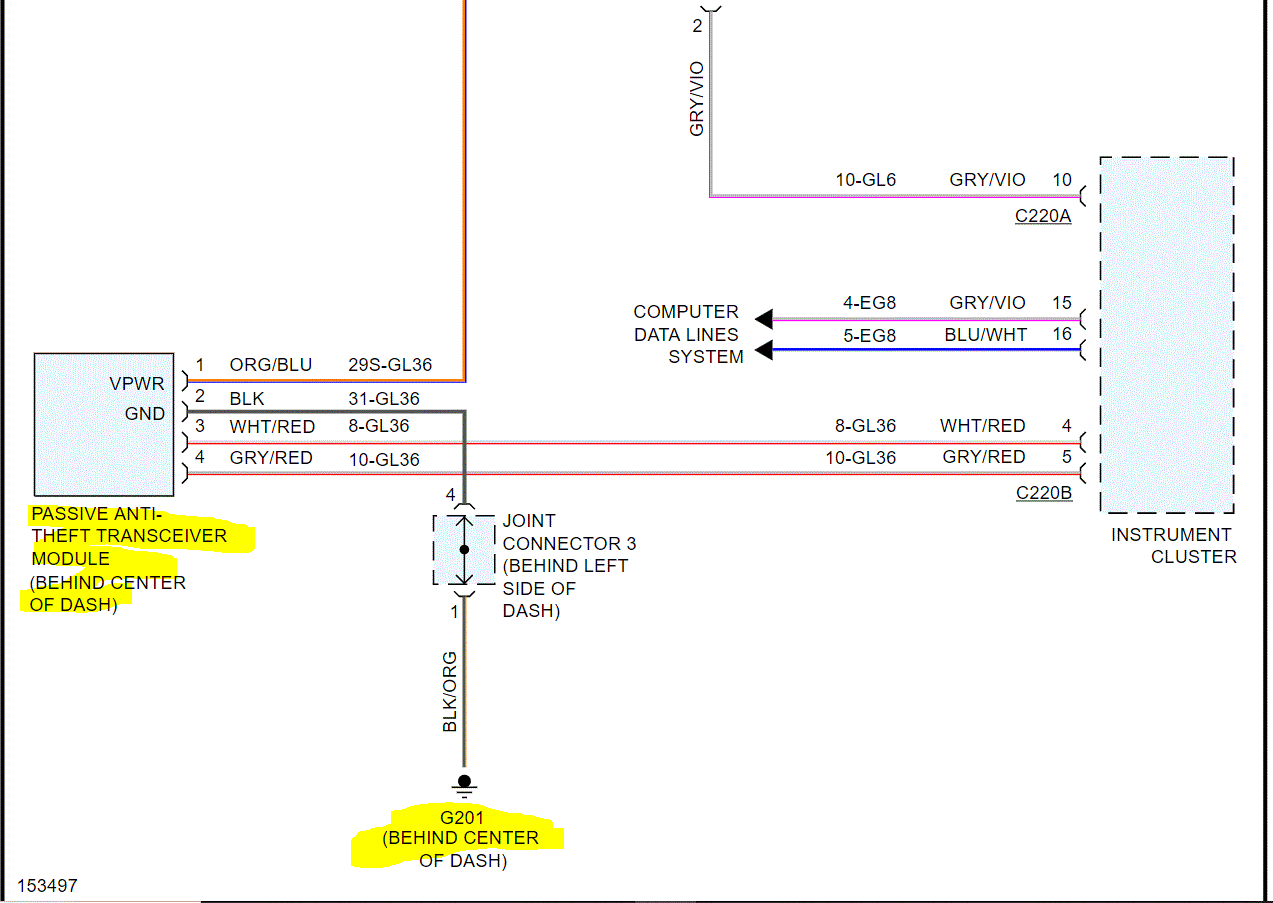
Task: Click the WHT/RED label at module pin 3
Action: tap(272, 427)
